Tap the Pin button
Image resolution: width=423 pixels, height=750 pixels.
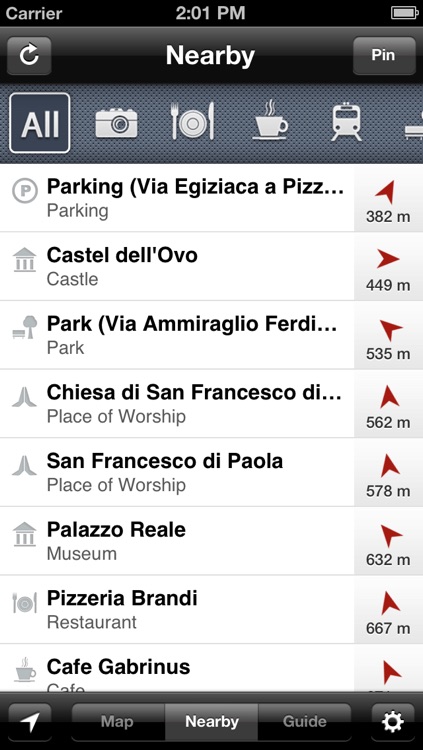pyautogui.click(x=384, y=55)
